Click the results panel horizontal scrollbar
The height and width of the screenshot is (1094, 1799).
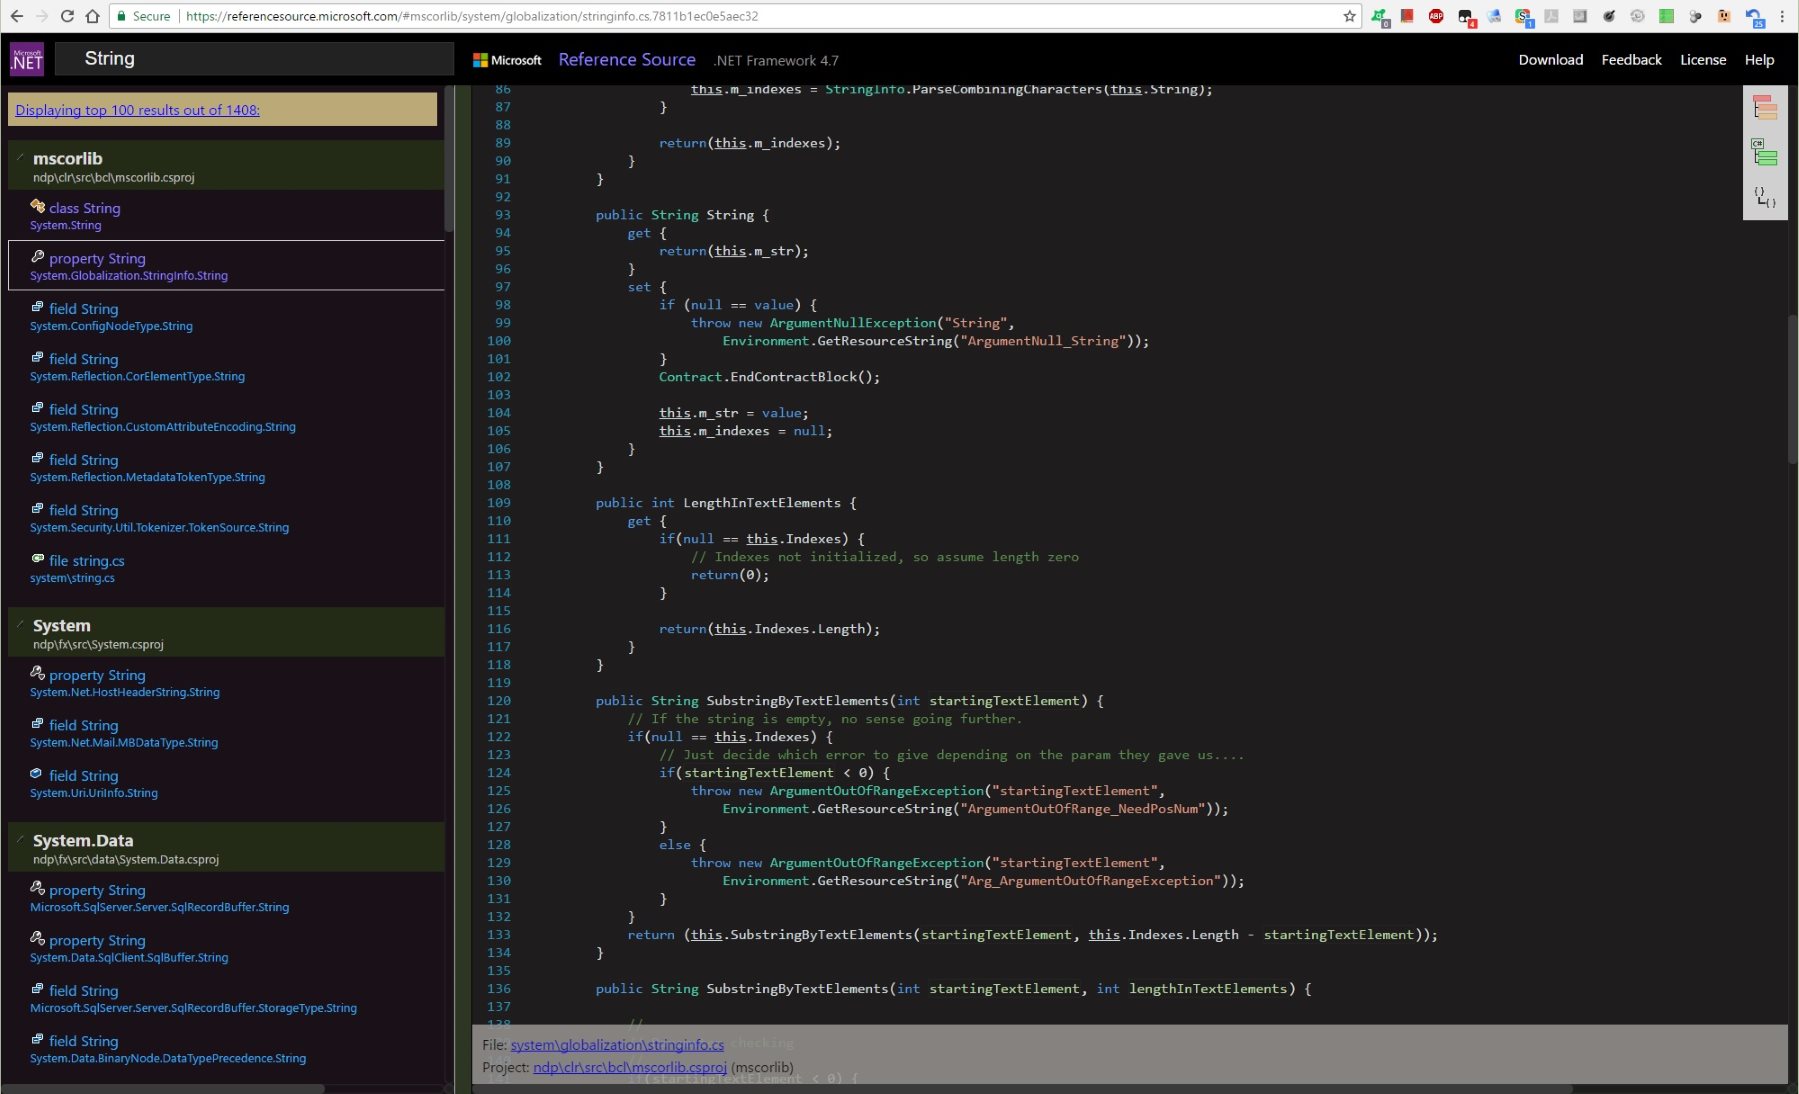coord(165,1088)
